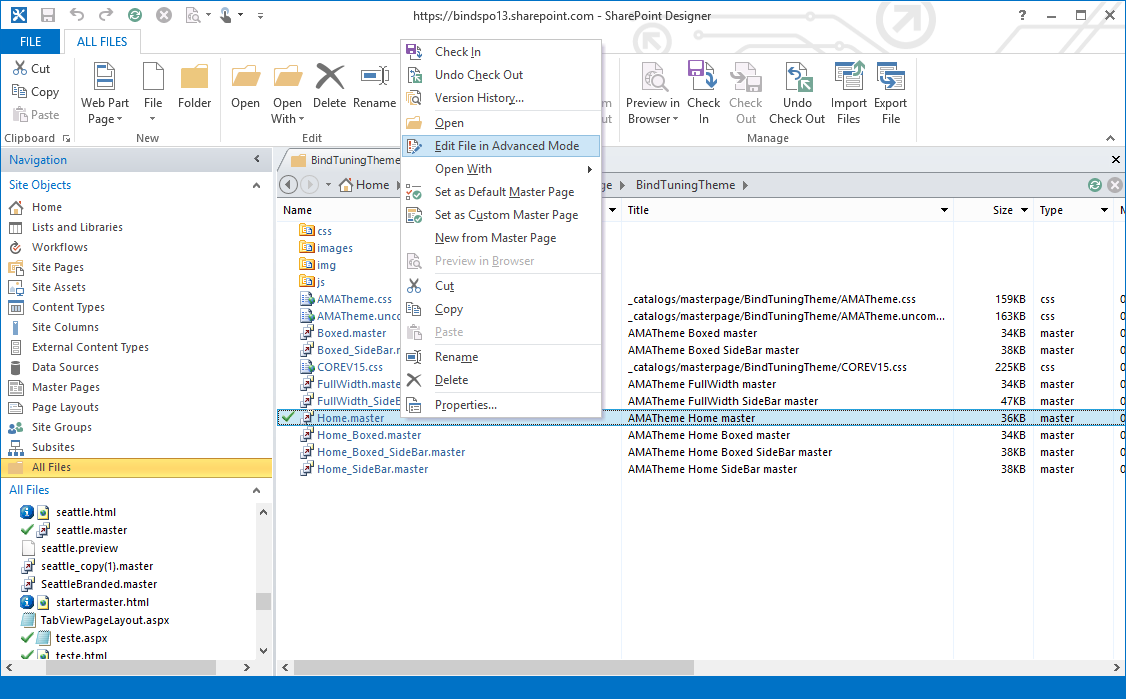Click the green Refresh icon in quick access toolbar
The image size is (1126, 699).
(x=134, y=15)
